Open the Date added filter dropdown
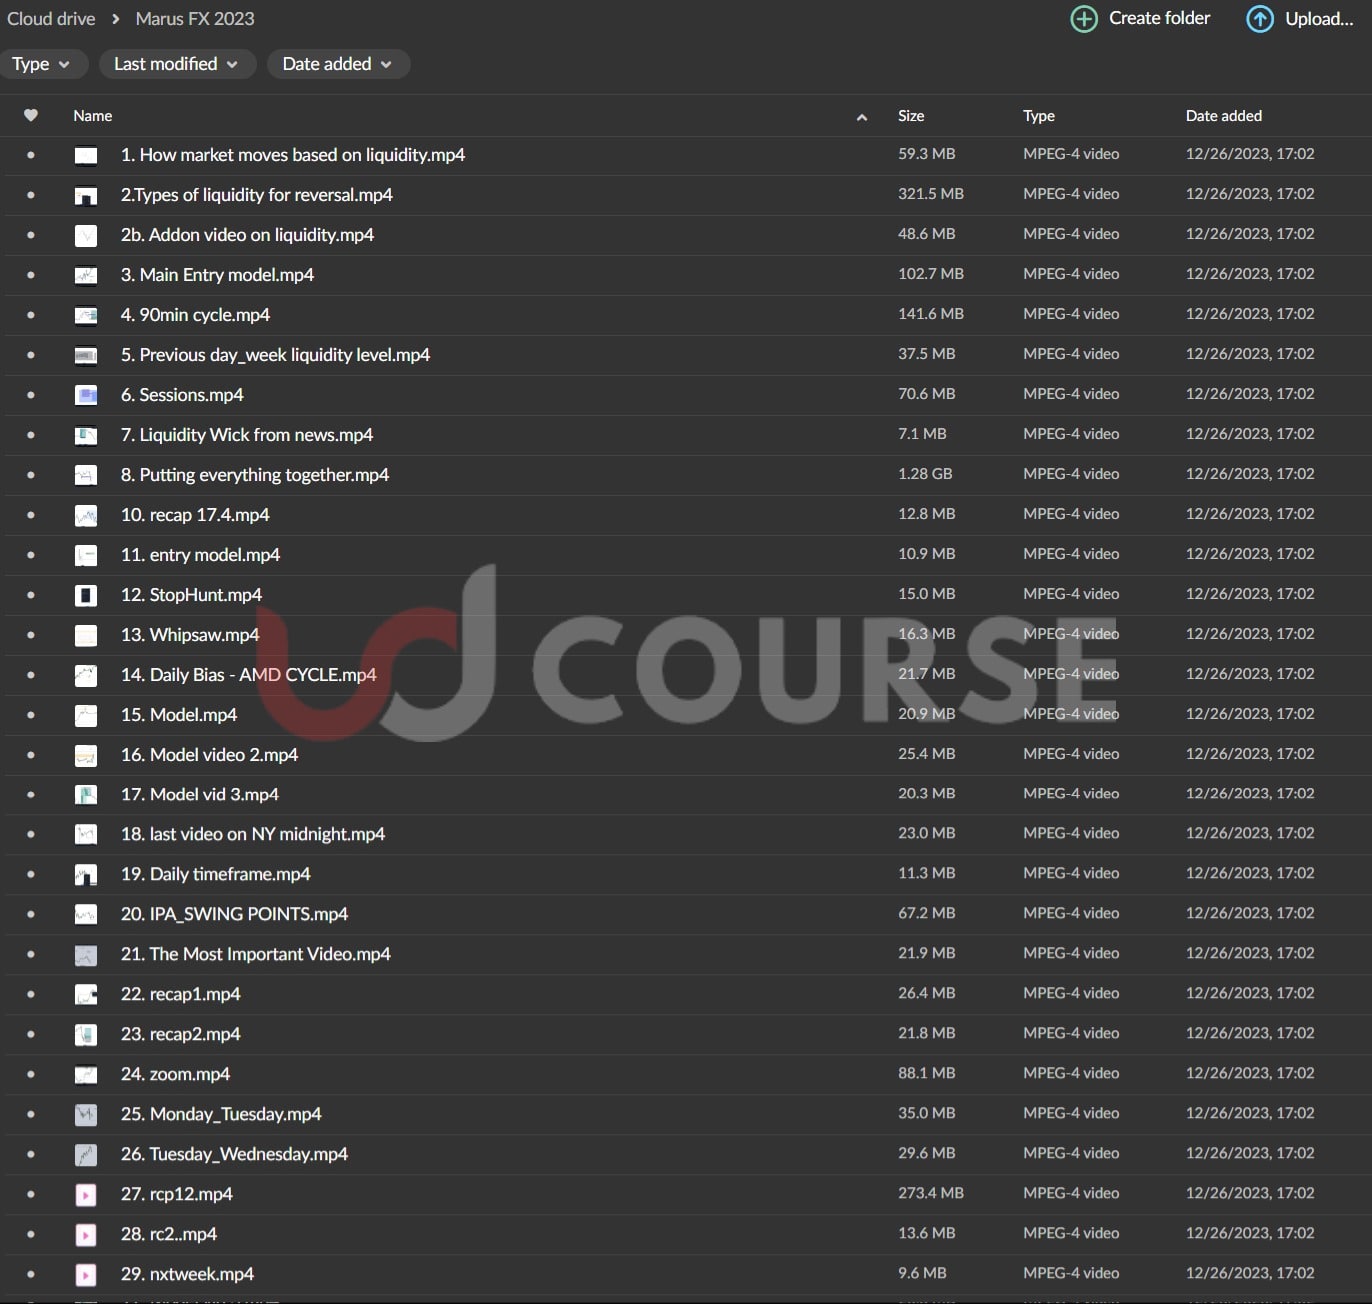The width and height of the screenshot is (1372, 1304). click(337, 64)
